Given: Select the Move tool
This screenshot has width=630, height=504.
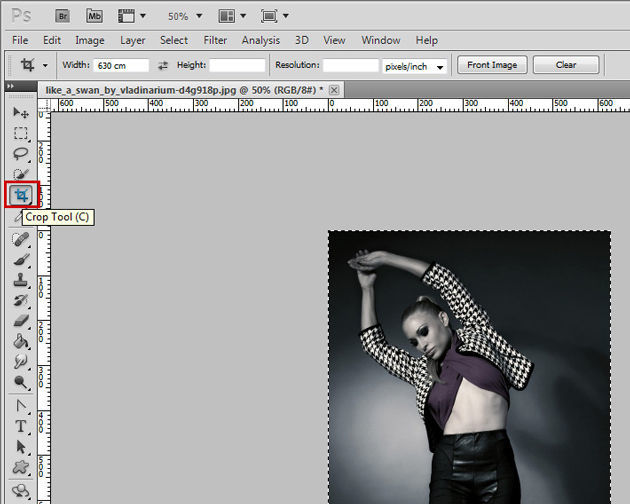Looking at the screenshot, I should coord(20,112).
